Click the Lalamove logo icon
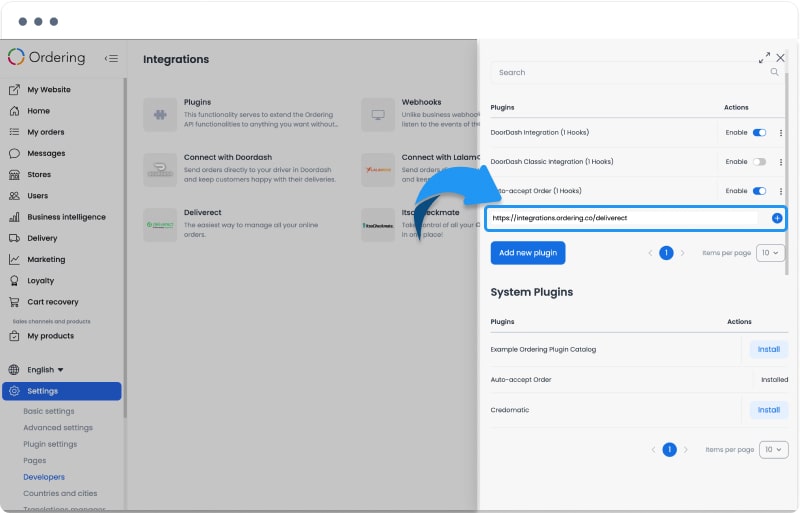 (x=378, y=170)
